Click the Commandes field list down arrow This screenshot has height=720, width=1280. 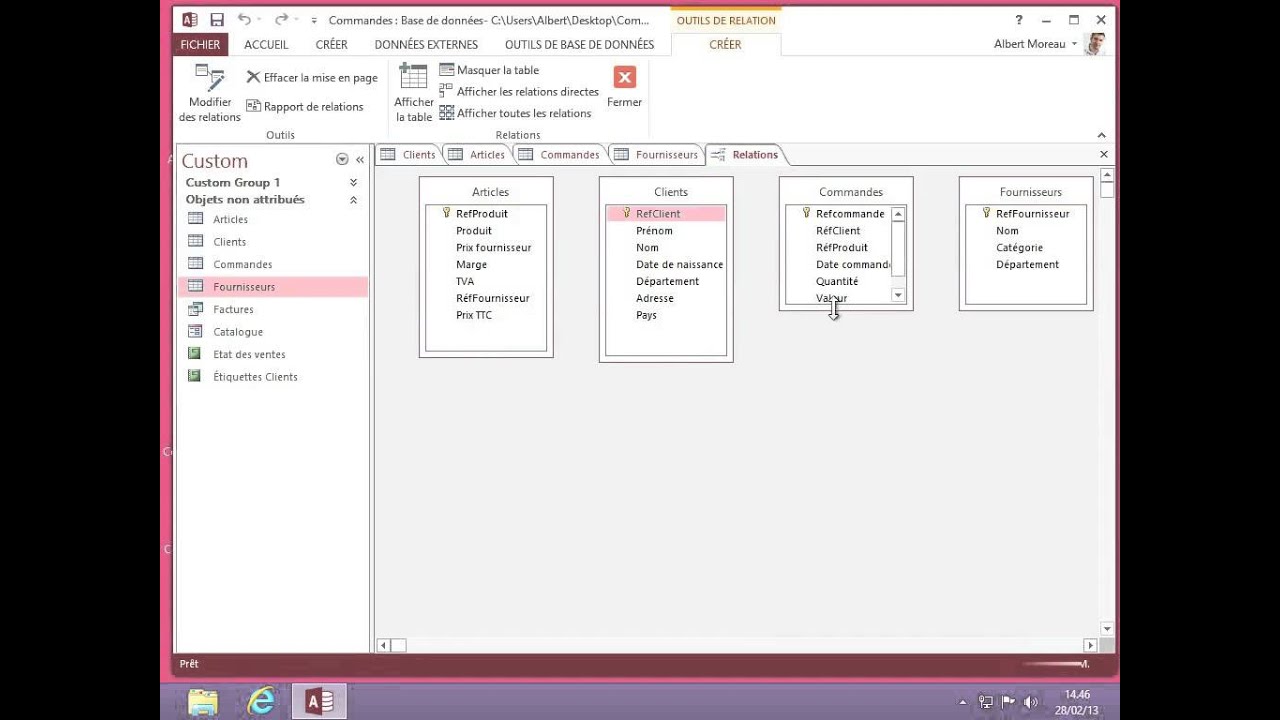coord(898,295)
